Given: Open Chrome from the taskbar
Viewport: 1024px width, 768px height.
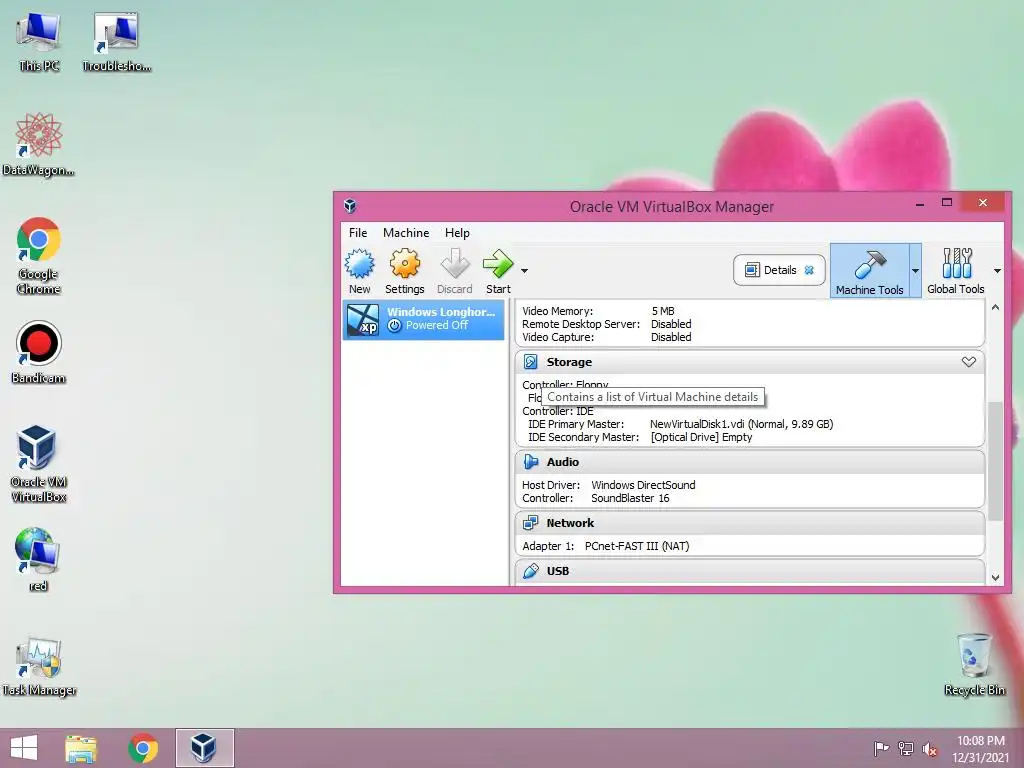Looking at the screenshot, I should tap(143, 748).
